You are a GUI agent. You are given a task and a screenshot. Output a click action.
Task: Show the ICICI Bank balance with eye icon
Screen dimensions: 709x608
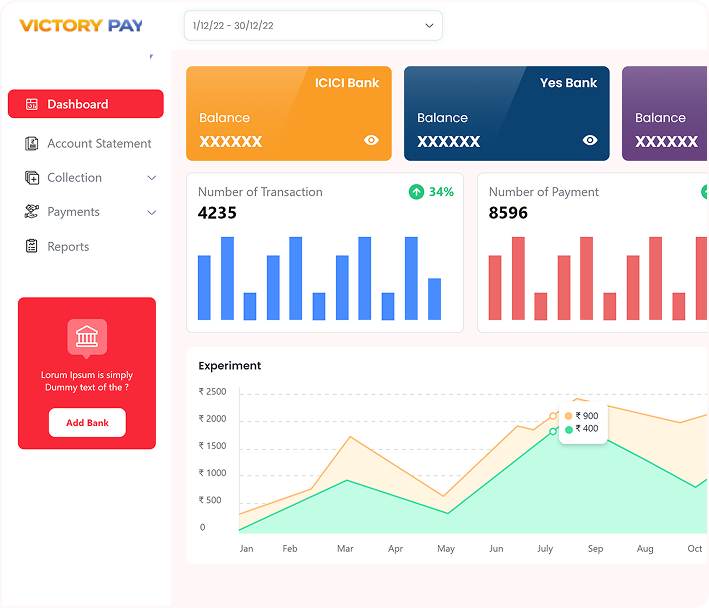371,141
